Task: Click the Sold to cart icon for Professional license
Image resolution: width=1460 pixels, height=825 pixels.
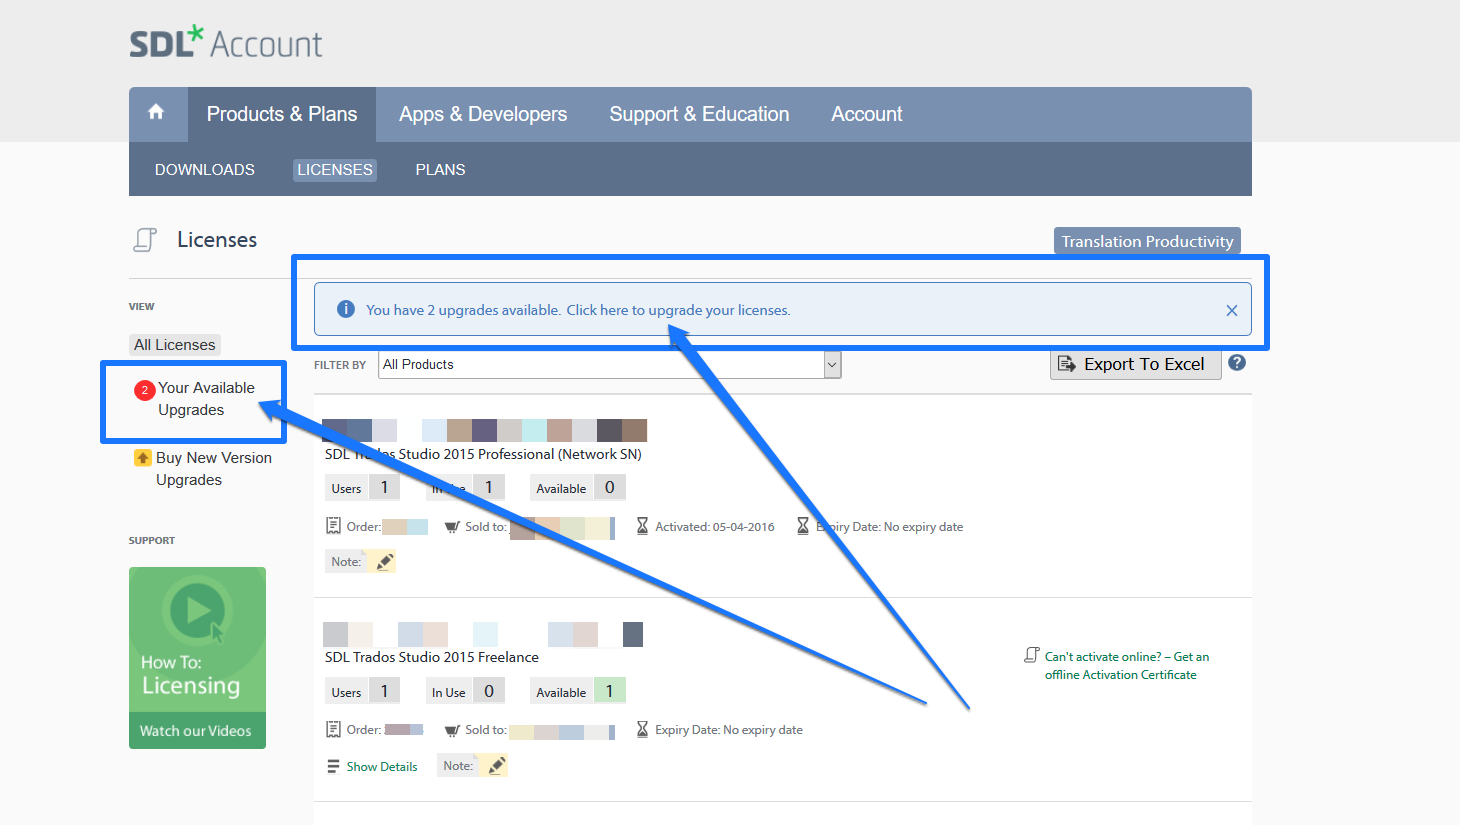Action: [x=452, y=527]
